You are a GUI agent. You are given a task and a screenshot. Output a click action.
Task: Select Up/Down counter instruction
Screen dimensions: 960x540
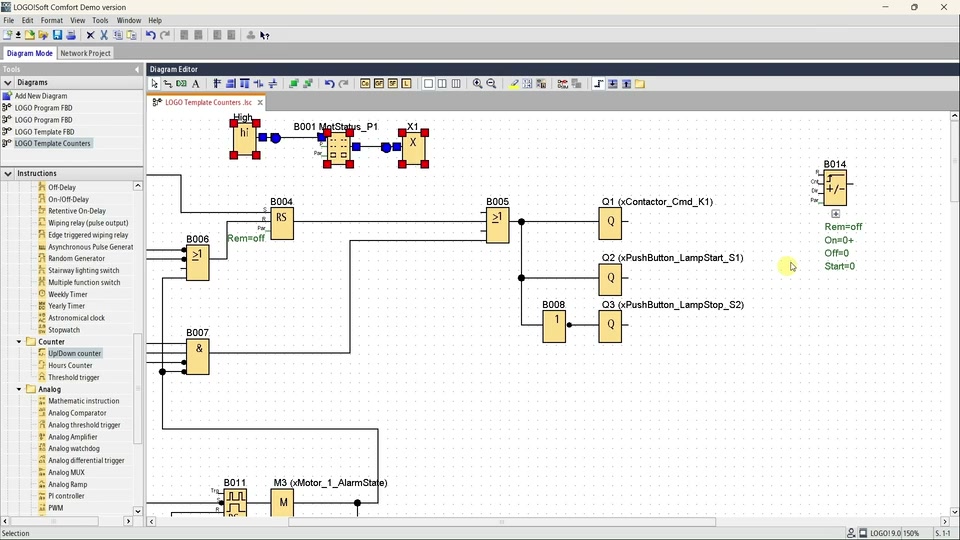[x=75, y=353]
